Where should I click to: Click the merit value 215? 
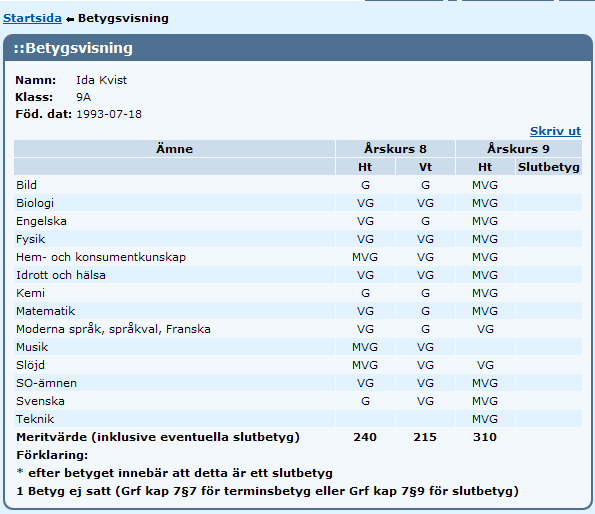(x=425, y=437)
